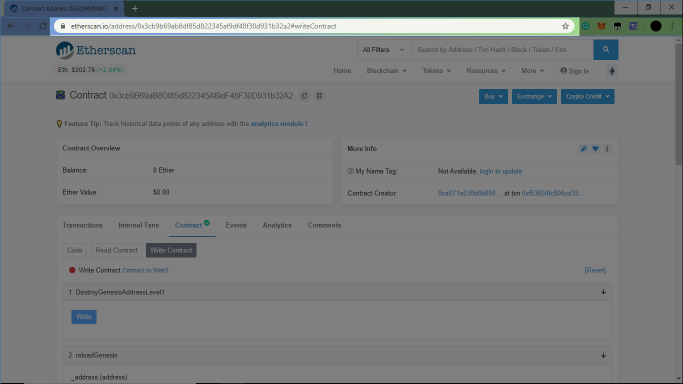This screenshot has width=683, height=384.
Task: Open the MetaMask fox extension
Action: [x=601, y=26]
